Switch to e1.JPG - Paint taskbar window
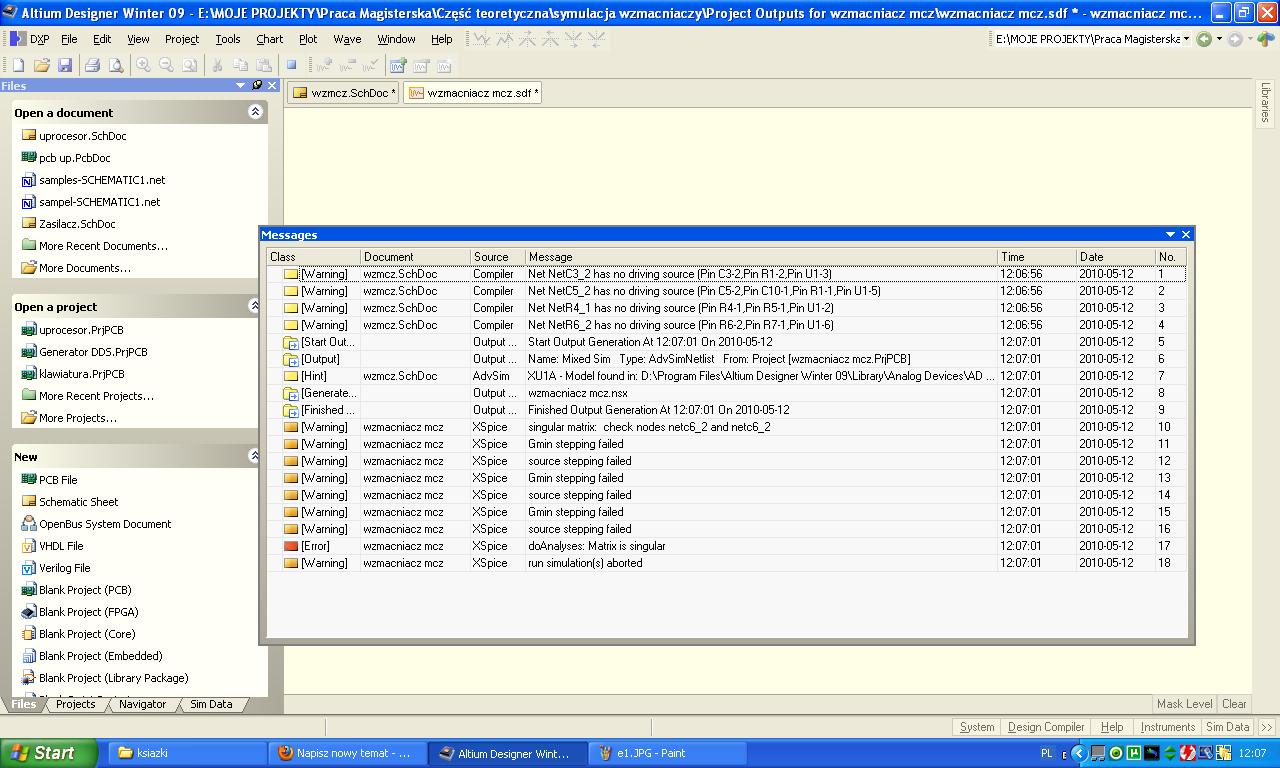The height and width of the screenshot is (768, 1280). [667, 753]
